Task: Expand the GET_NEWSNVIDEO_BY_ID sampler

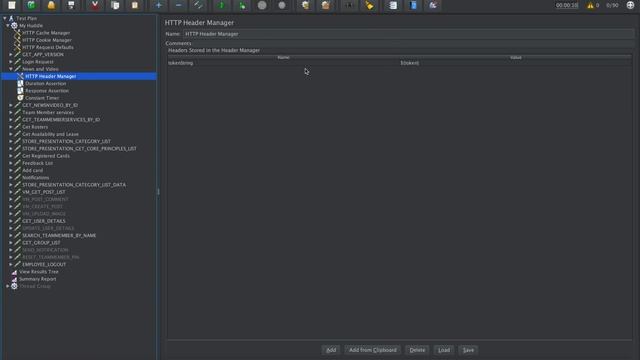Action: click(11, 105)
